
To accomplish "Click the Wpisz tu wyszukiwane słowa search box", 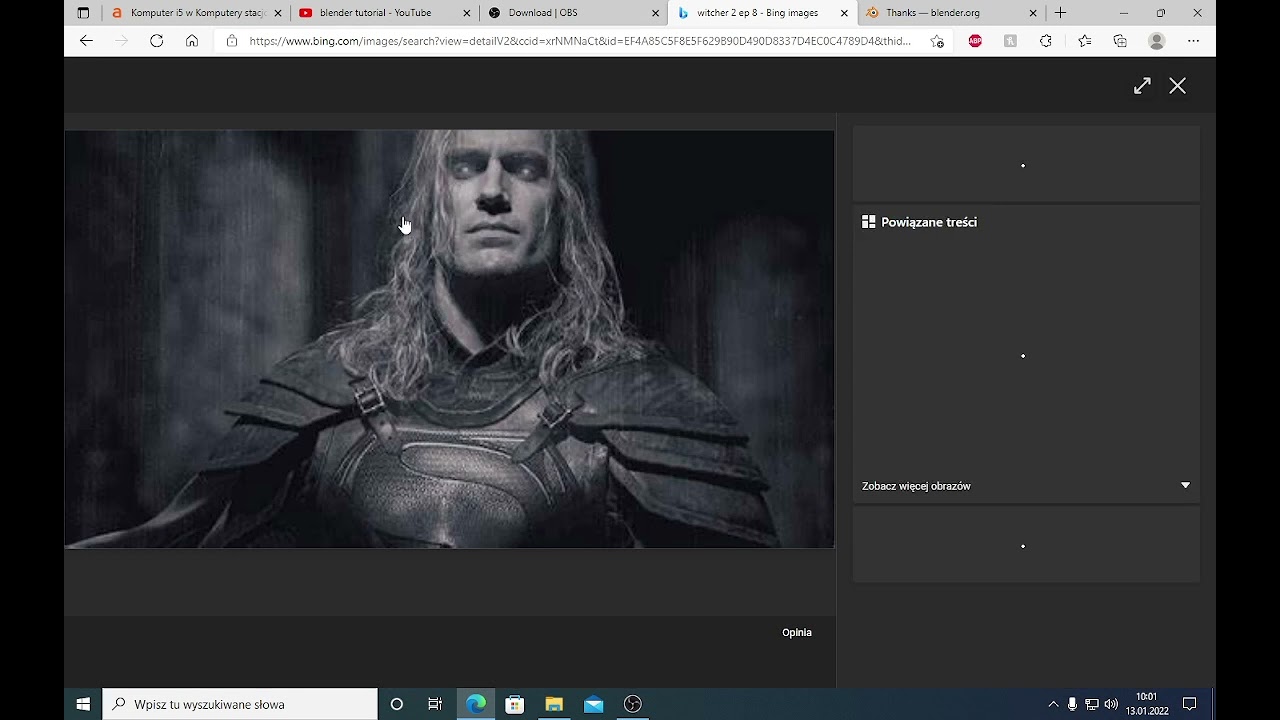I will click(240, 704).
